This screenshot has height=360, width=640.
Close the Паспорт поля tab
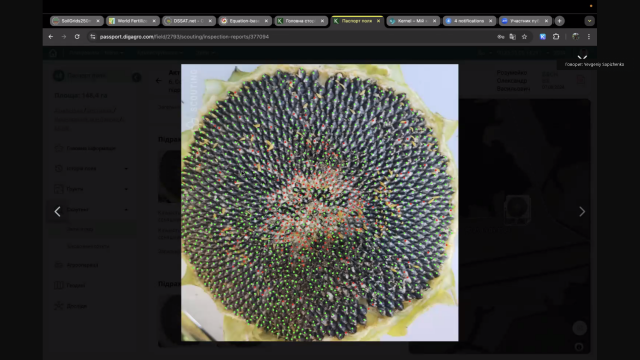click(378, 21)
